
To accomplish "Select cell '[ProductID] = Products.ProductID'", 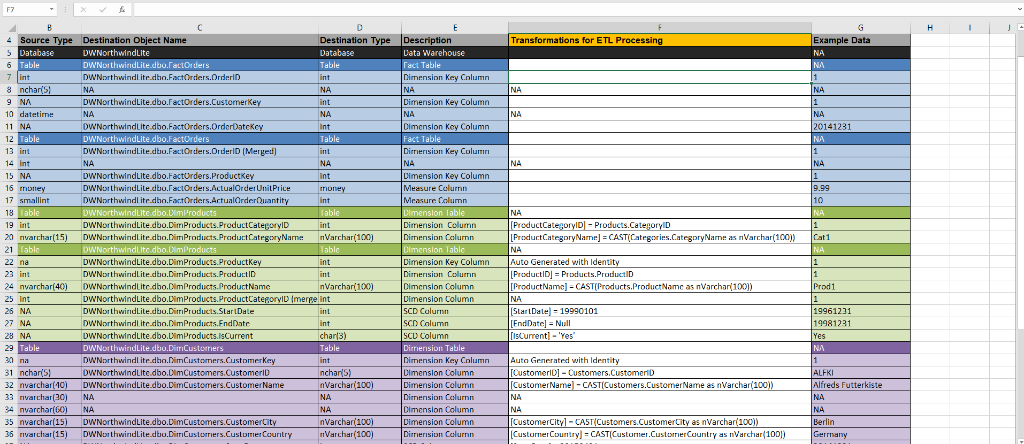I will 660,274.
